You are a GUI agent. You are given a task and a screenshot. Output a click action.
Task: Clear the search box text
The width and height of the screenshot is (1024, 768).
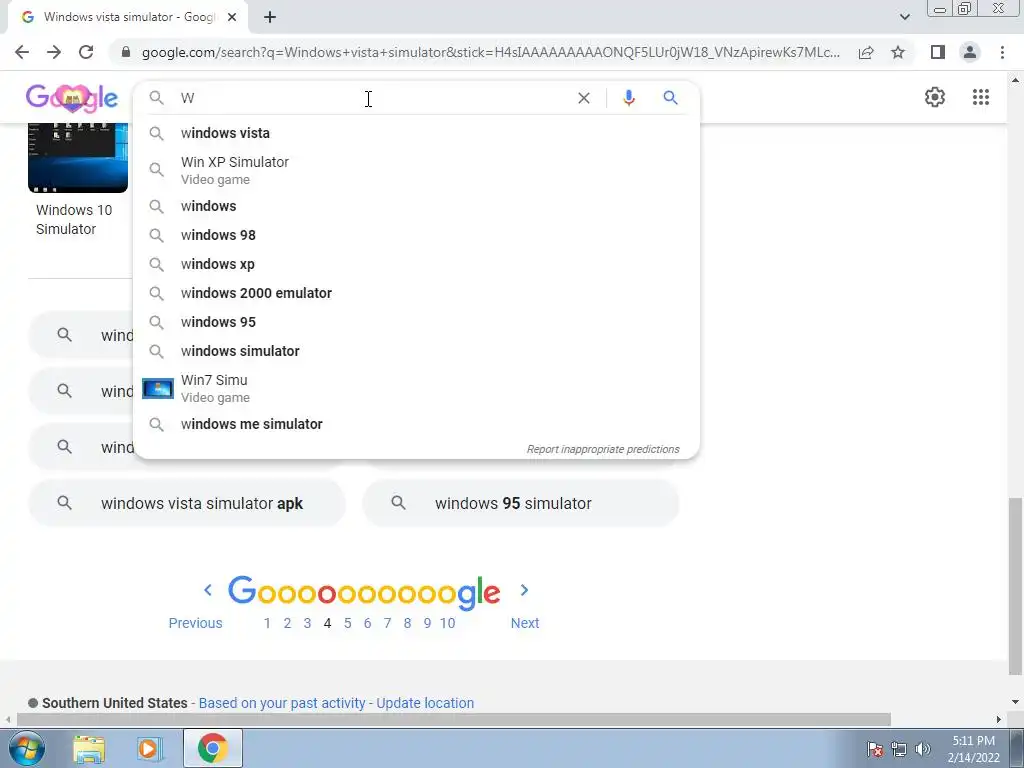tap(584, 98)
